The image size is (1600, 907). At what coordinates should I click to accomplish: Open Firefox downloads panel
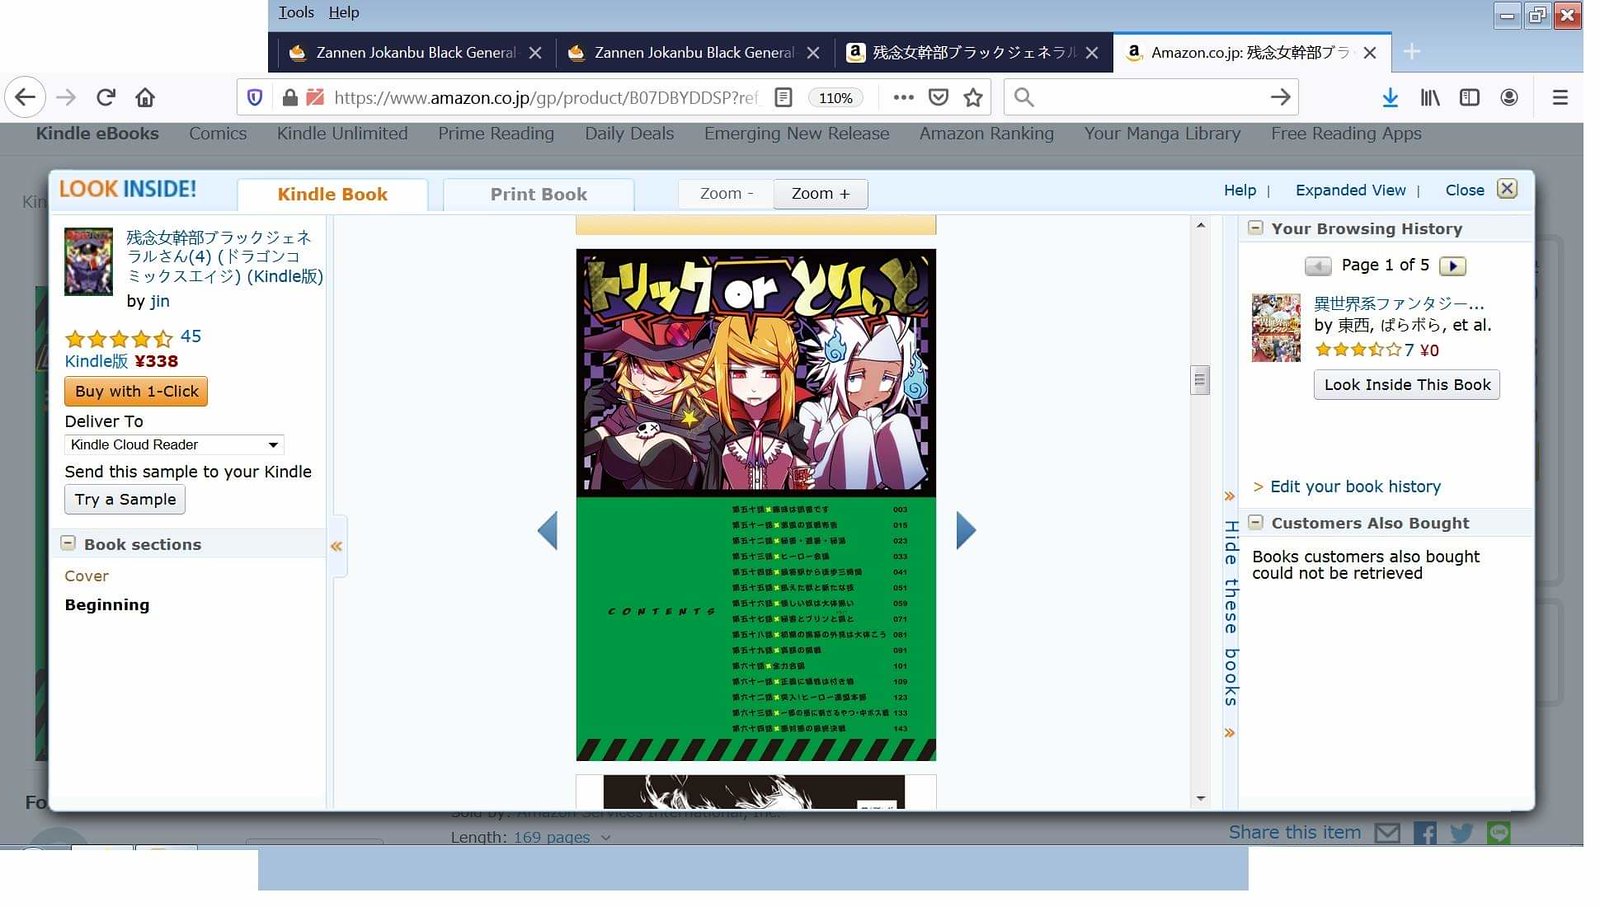pyautogui.click(x=1390, y=97)
